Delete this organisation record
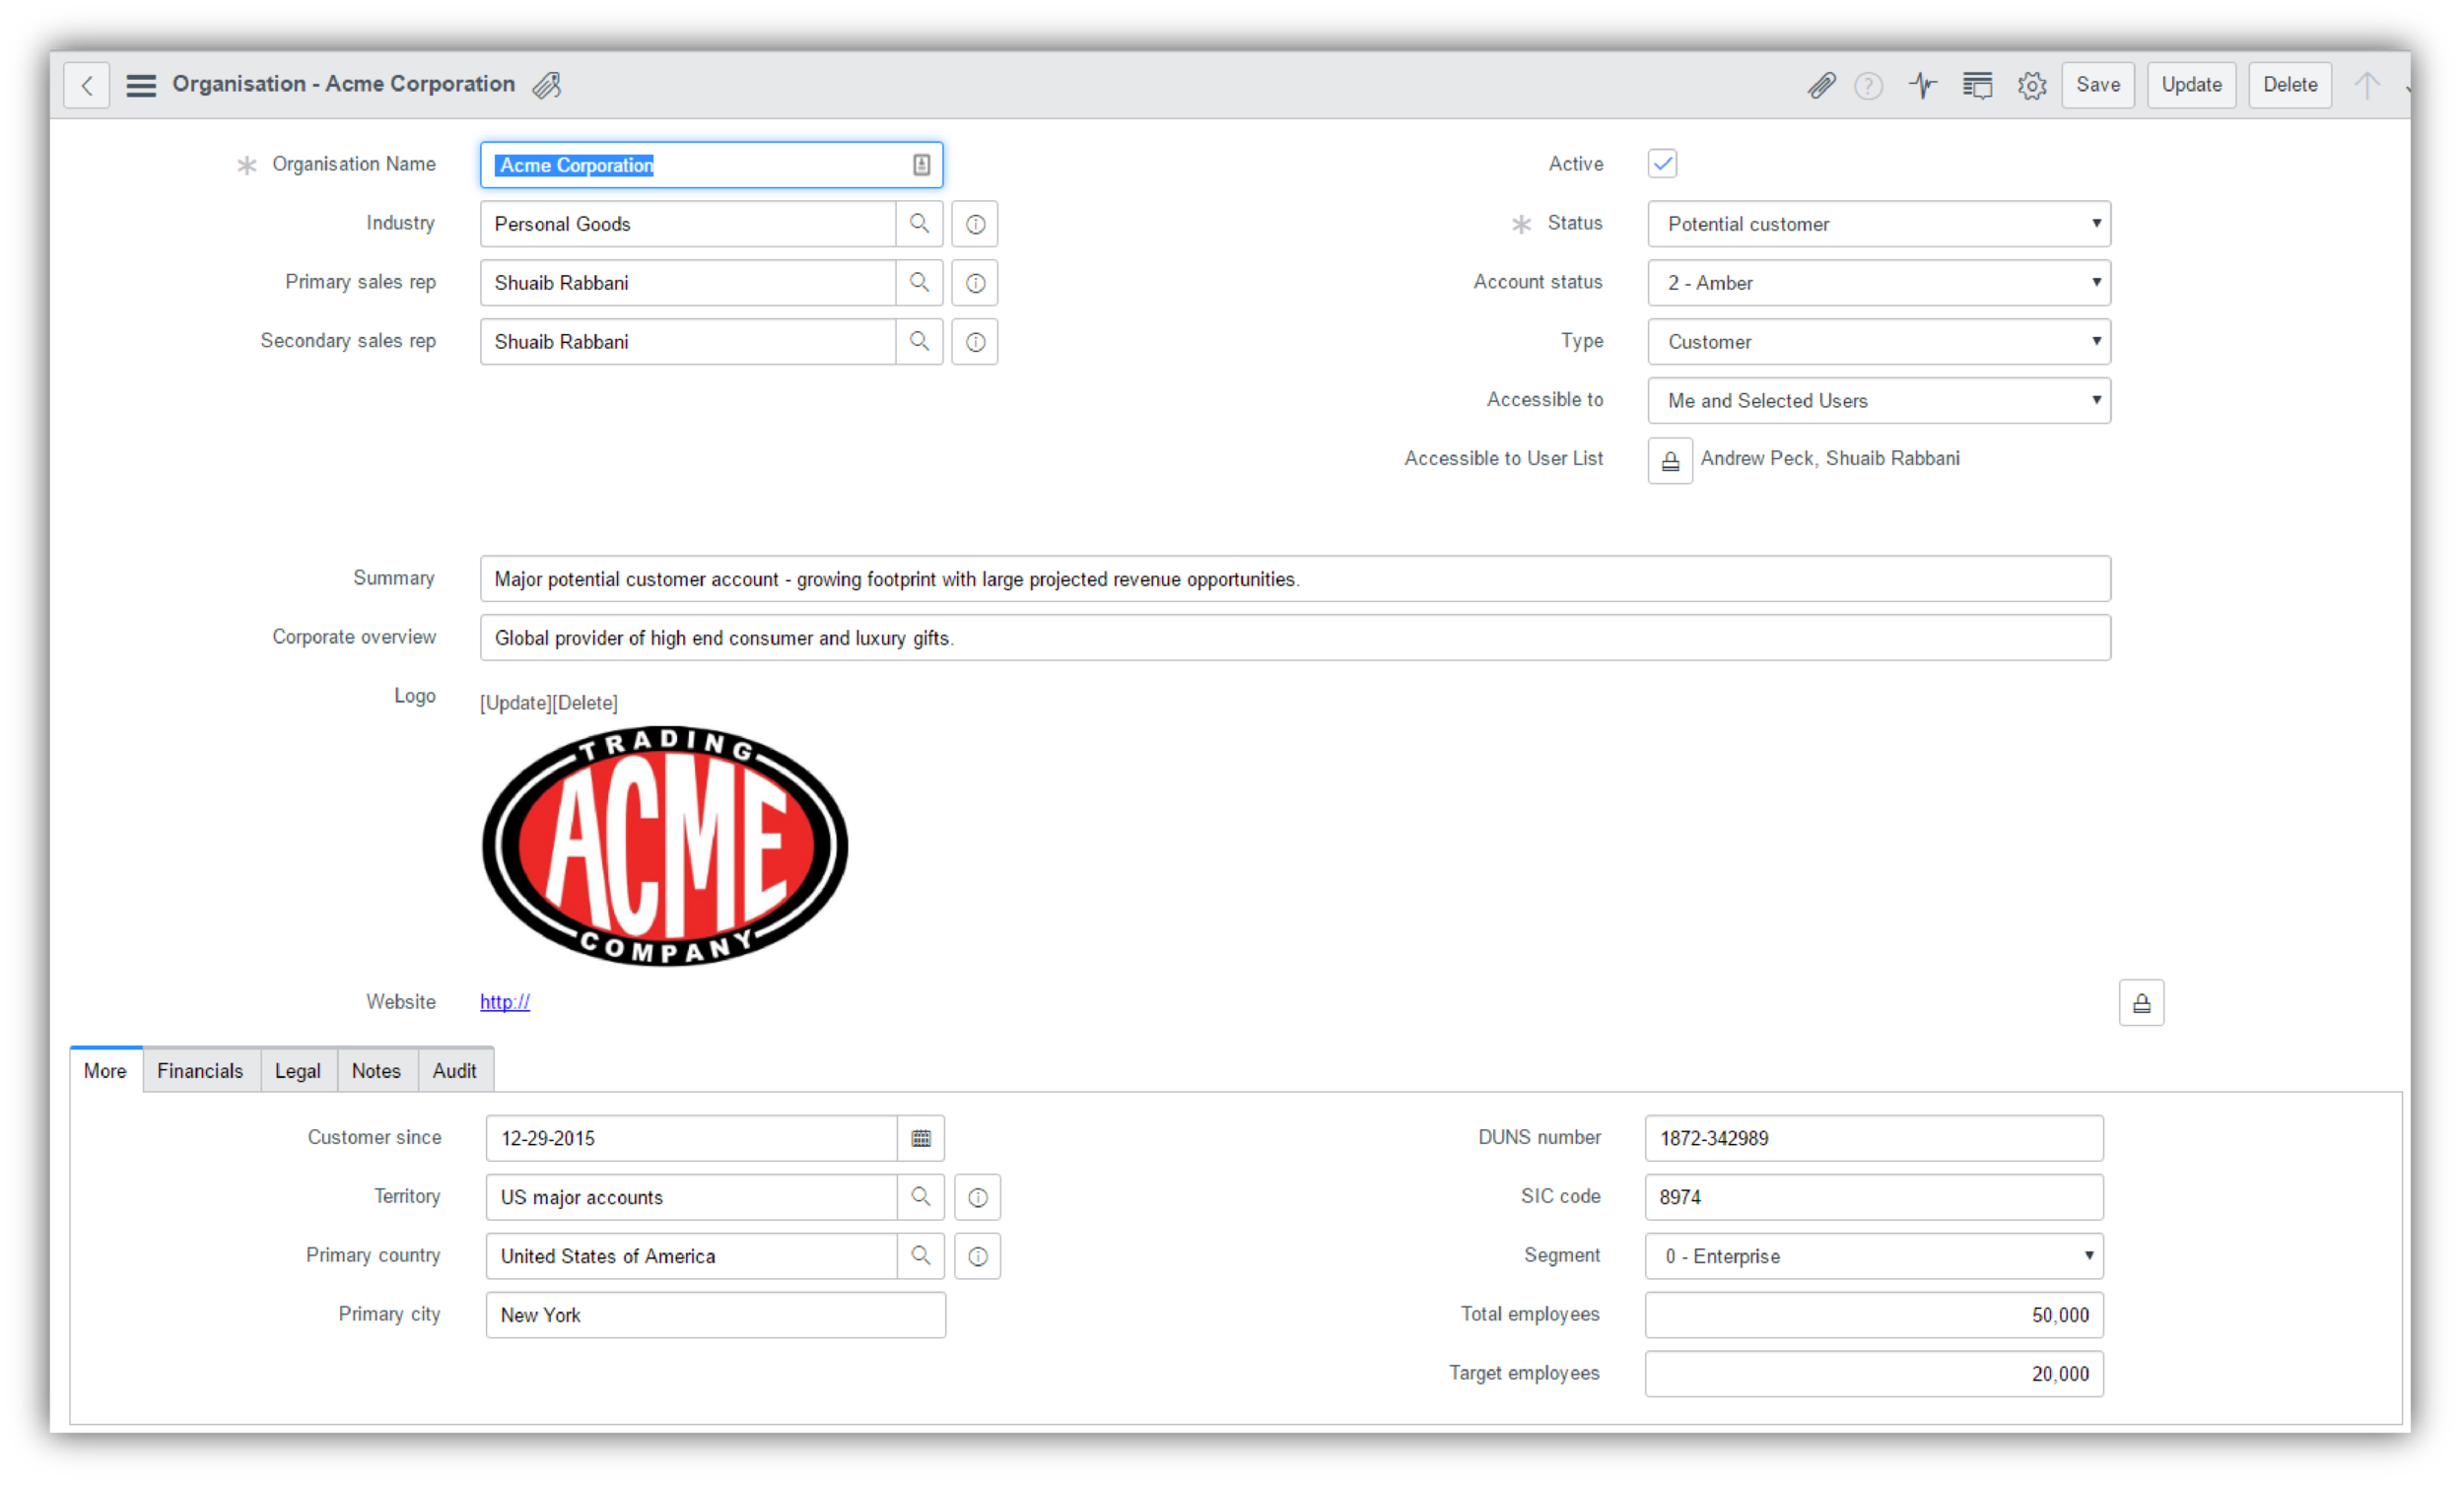Screen dimensions: 2464x1486 tap(2290, 85)
